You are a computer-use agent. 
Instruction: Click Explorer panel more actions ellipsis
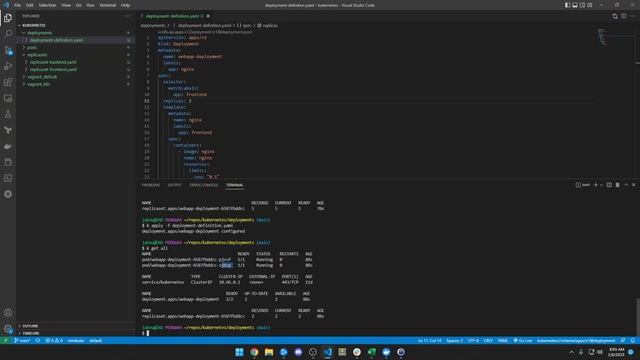point(128,16)
